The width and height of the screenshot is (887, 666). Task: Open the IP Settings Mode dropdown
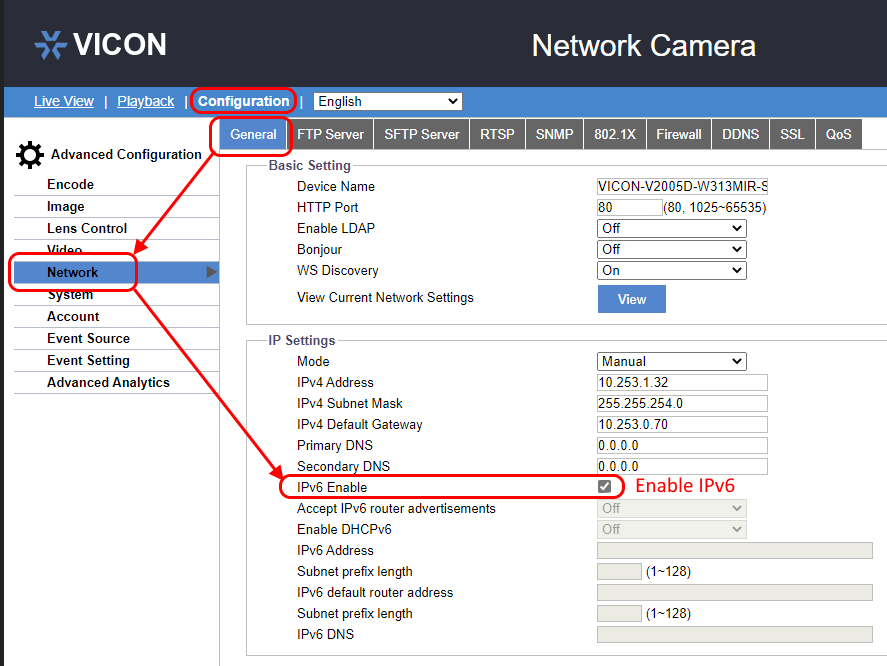(x=671, y=361)
